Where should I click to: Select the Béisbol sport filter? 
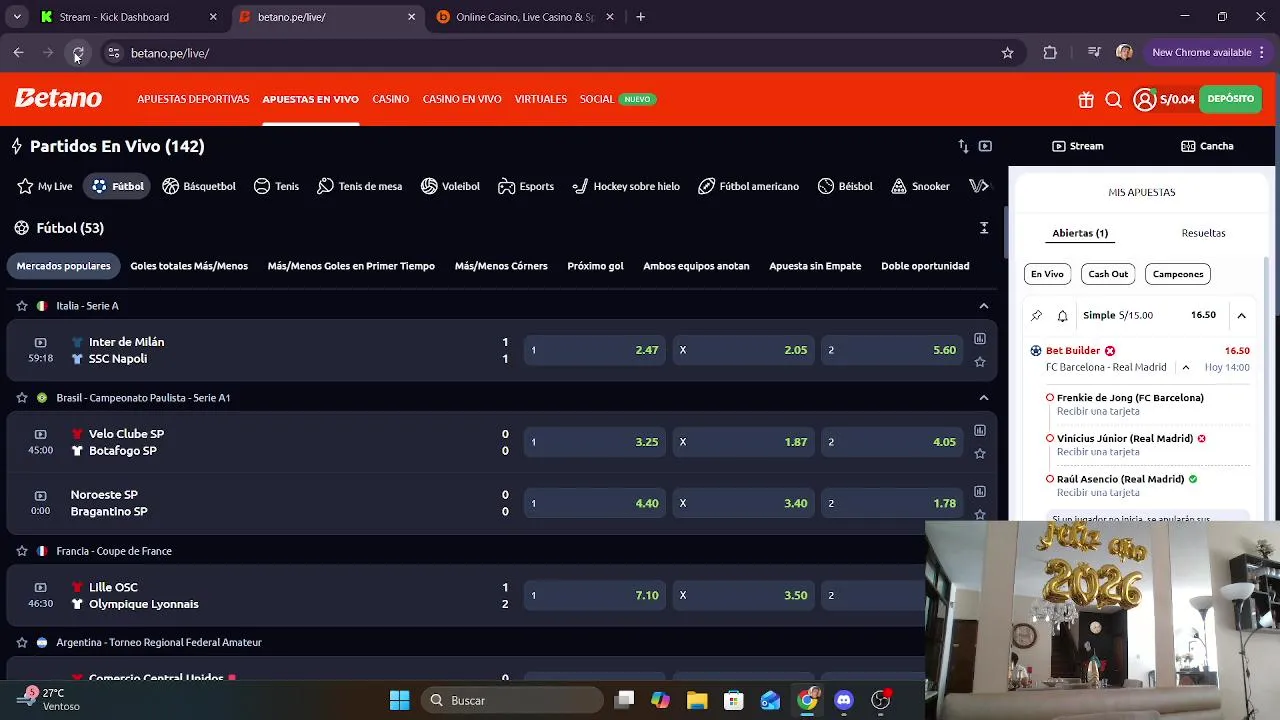pos(845,186)
